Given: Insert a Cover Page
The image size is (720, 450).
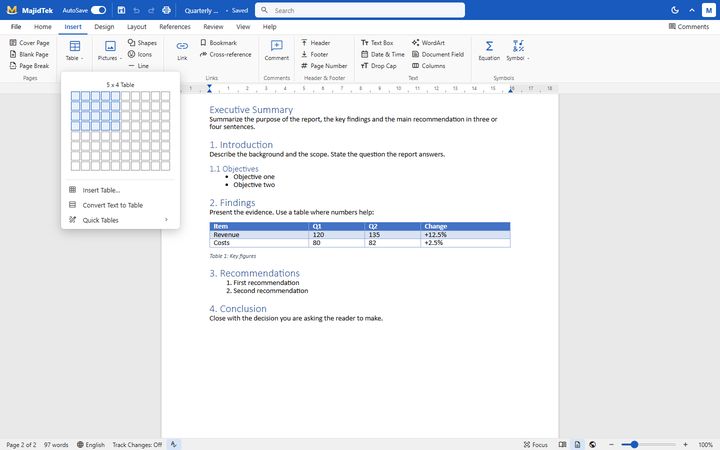Looking at the screenshot, I should point(30,43).
